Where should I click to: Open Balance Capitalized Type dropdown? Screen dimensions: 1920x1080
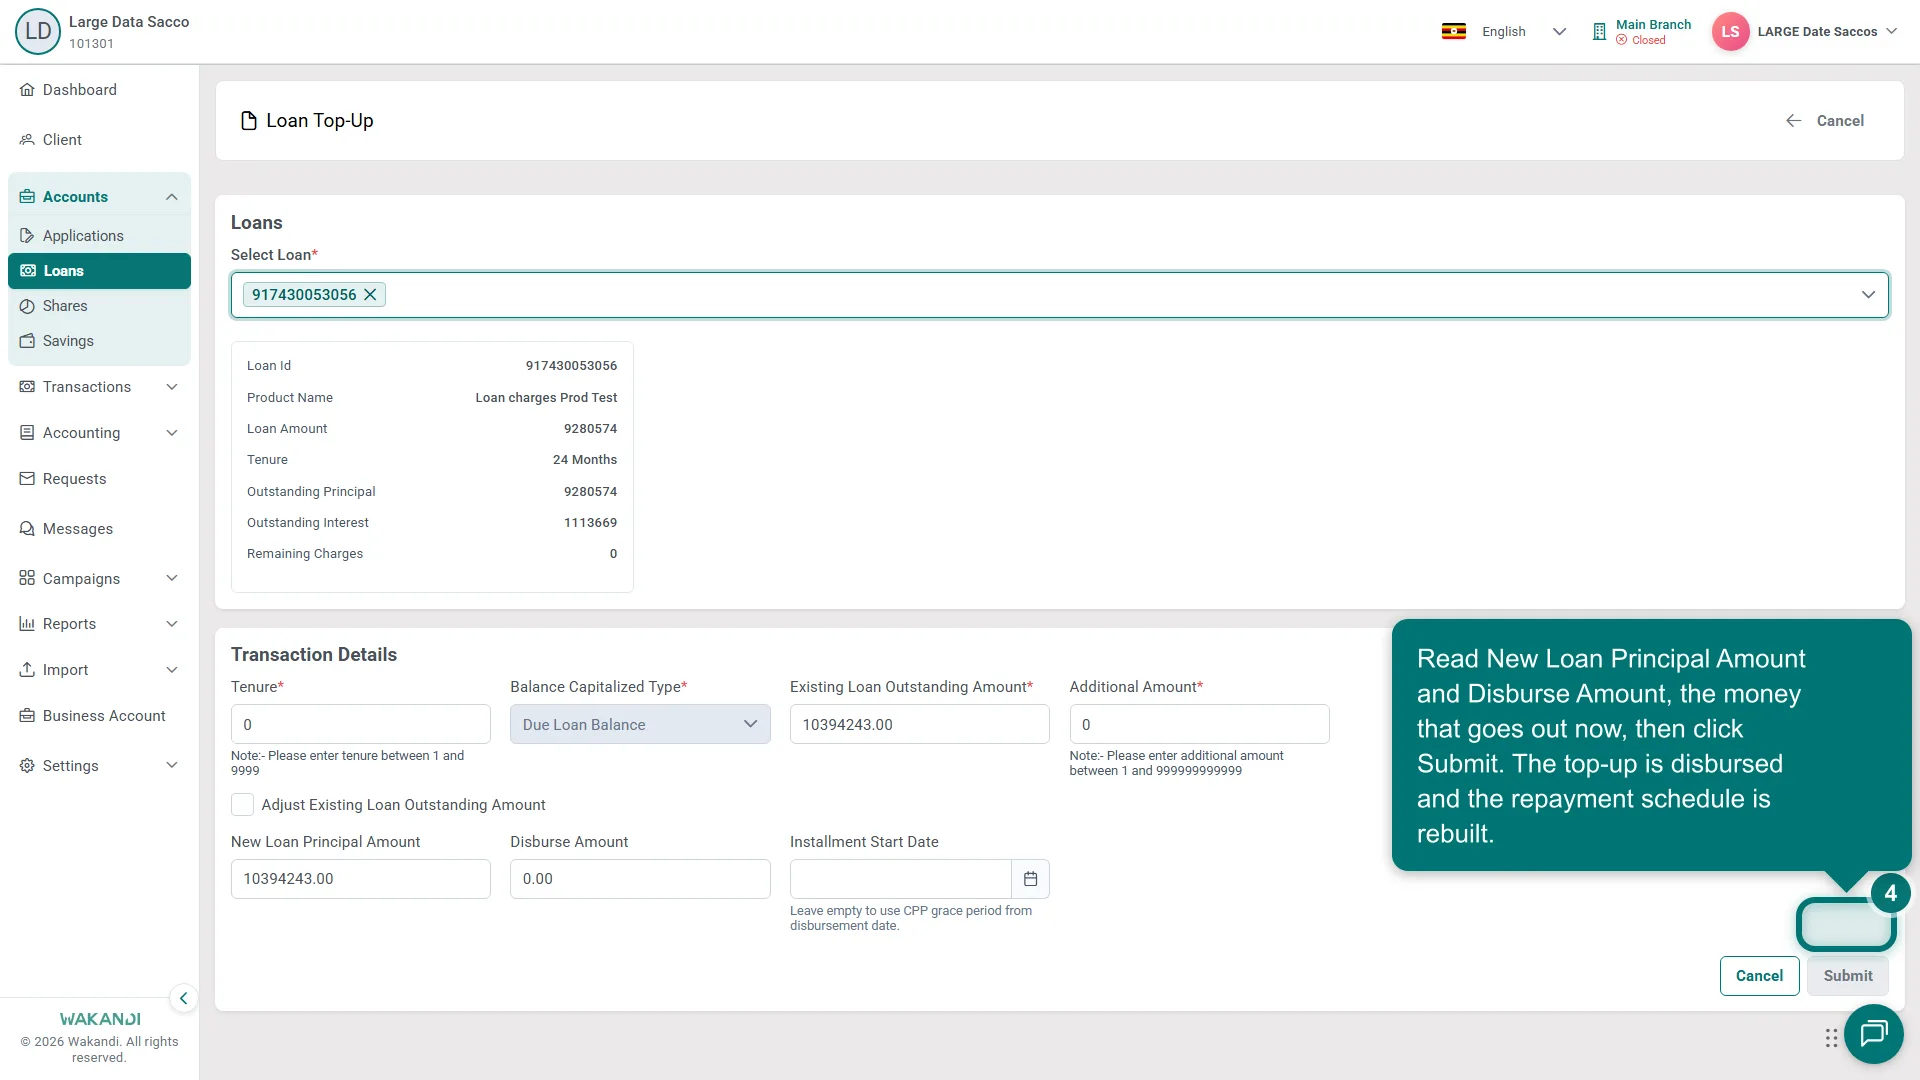[x=640, y=724]
